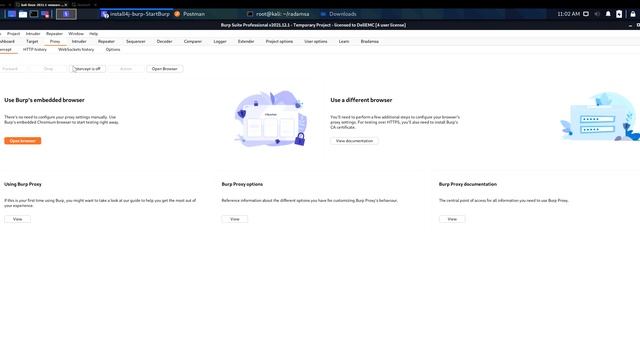Click the View documentation button
The image size is (640, 360).
coord(354,141)
